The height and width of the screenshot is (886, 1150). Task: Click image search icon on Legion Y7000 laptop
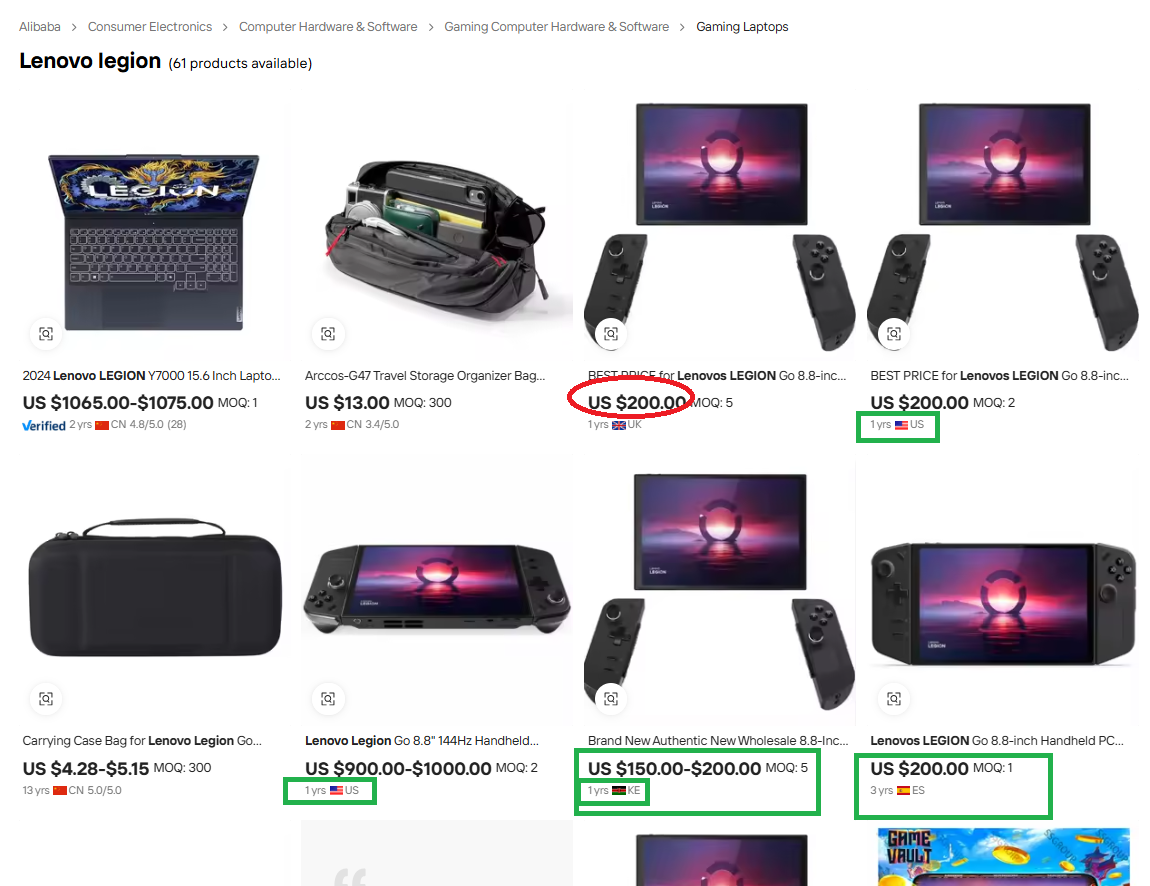coord(45,334)
